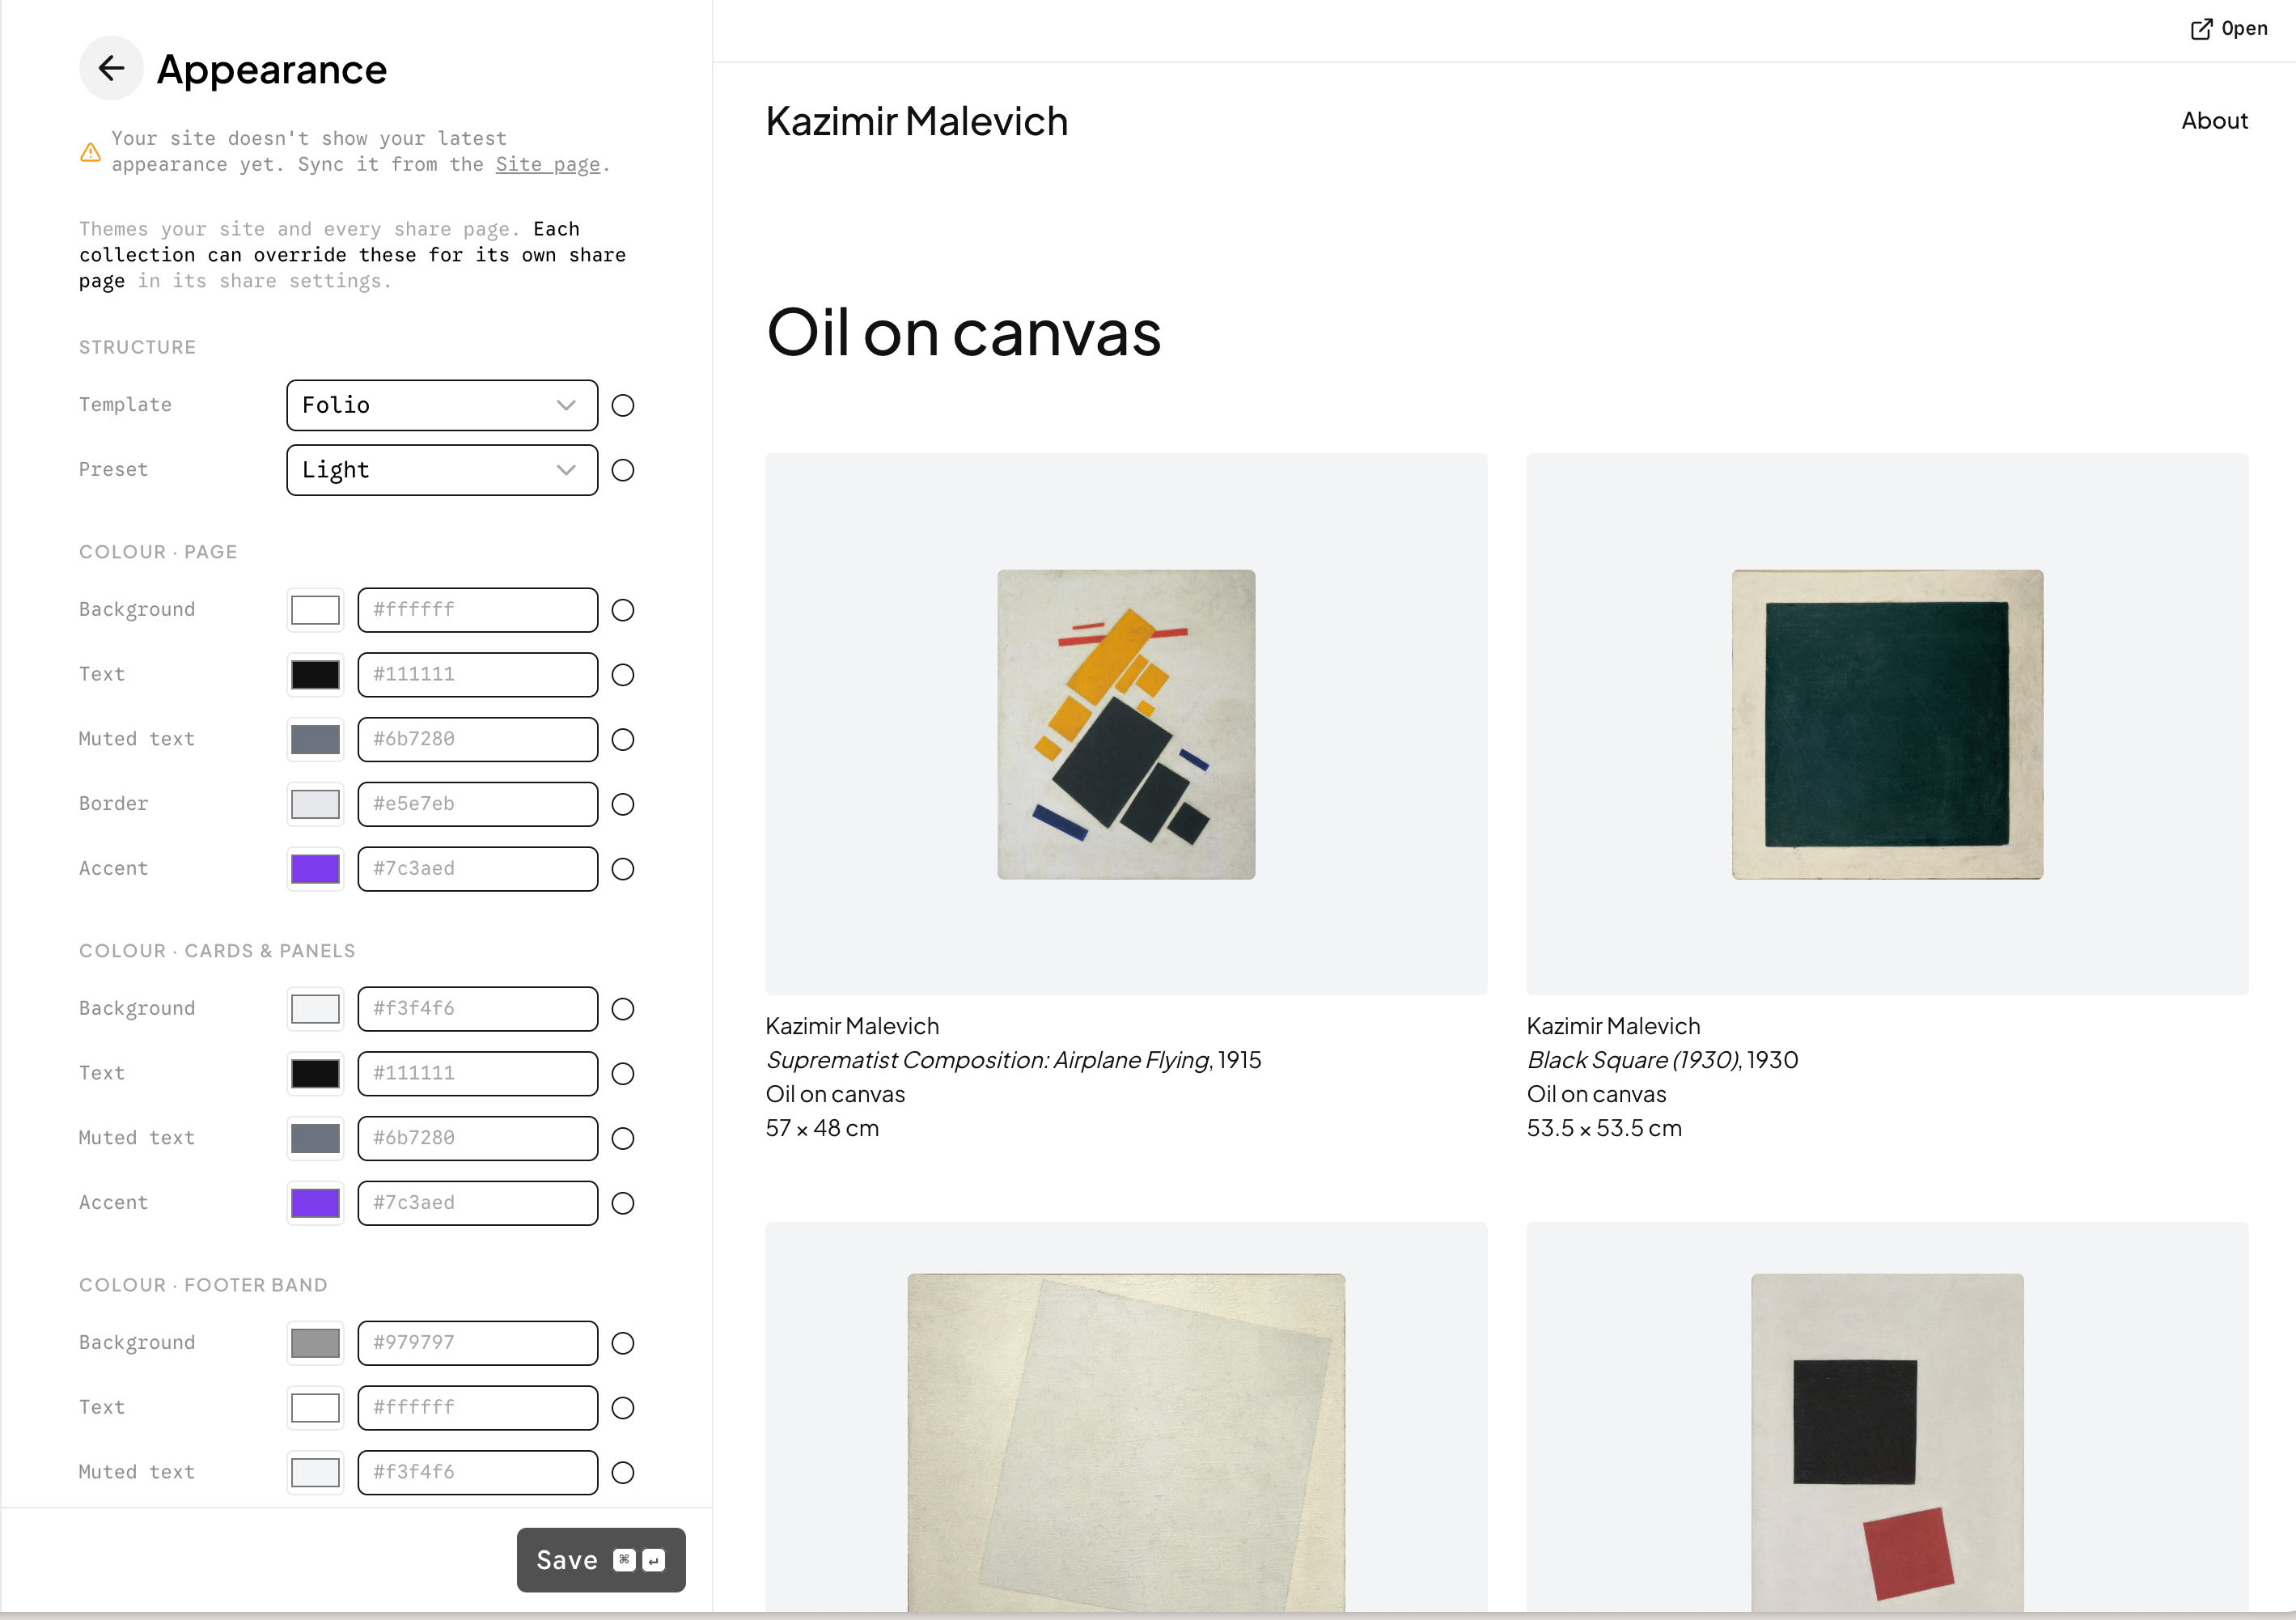Image resolution: width=2296 pixels, height=1620 pixels.
Task: Click the Cards Text hex field #111111
Action: pyautogui.click(x=478, y=1074)
